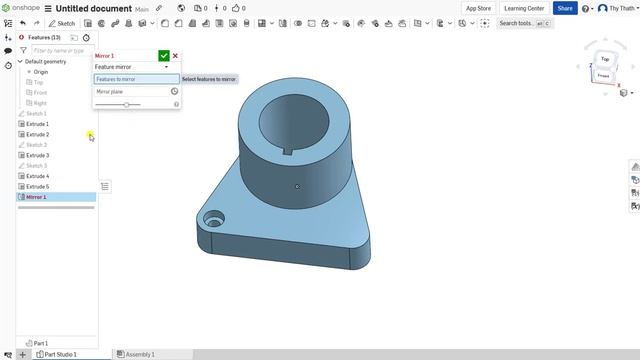Screen dimensions: 640x360
Task: Open the Learning Center
Action: (524, 8)
